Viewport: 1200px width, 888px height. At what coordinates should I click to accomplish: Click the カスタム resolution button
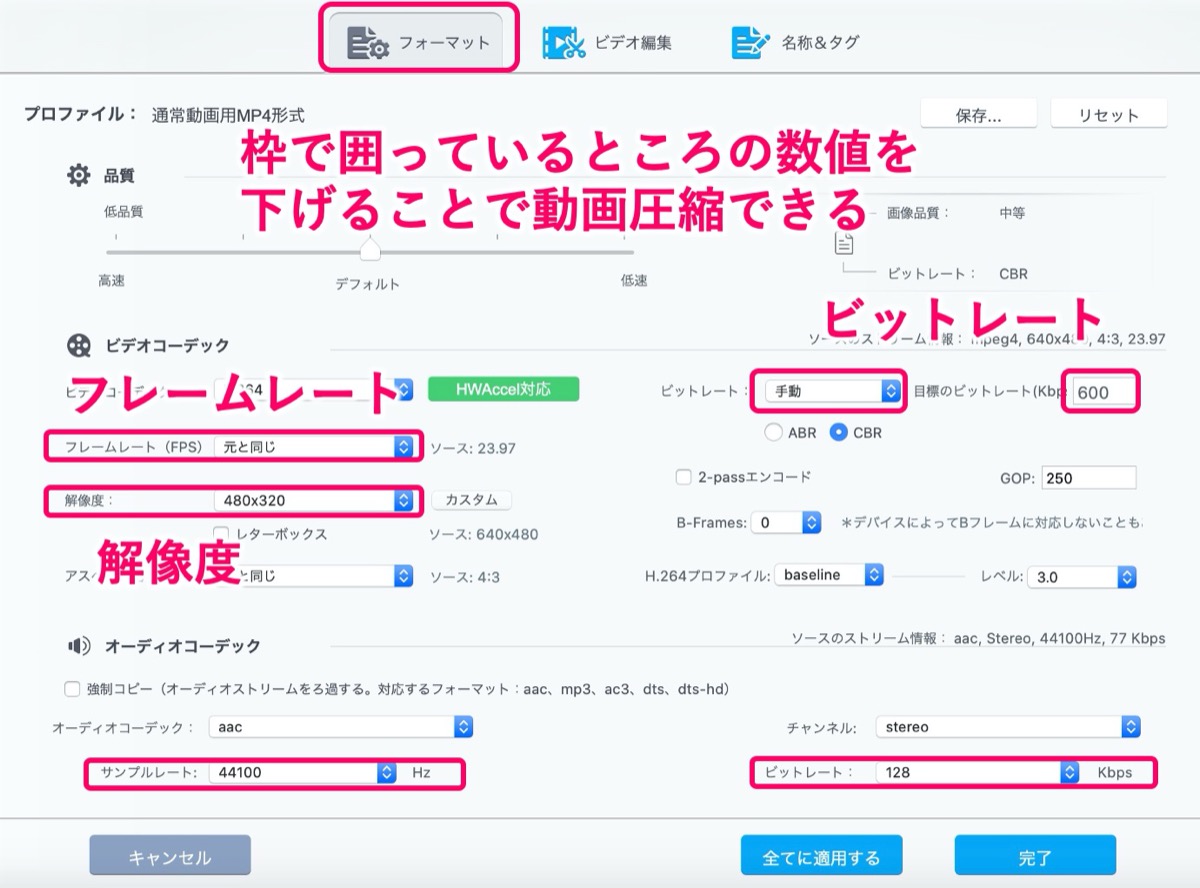[472, 499]
